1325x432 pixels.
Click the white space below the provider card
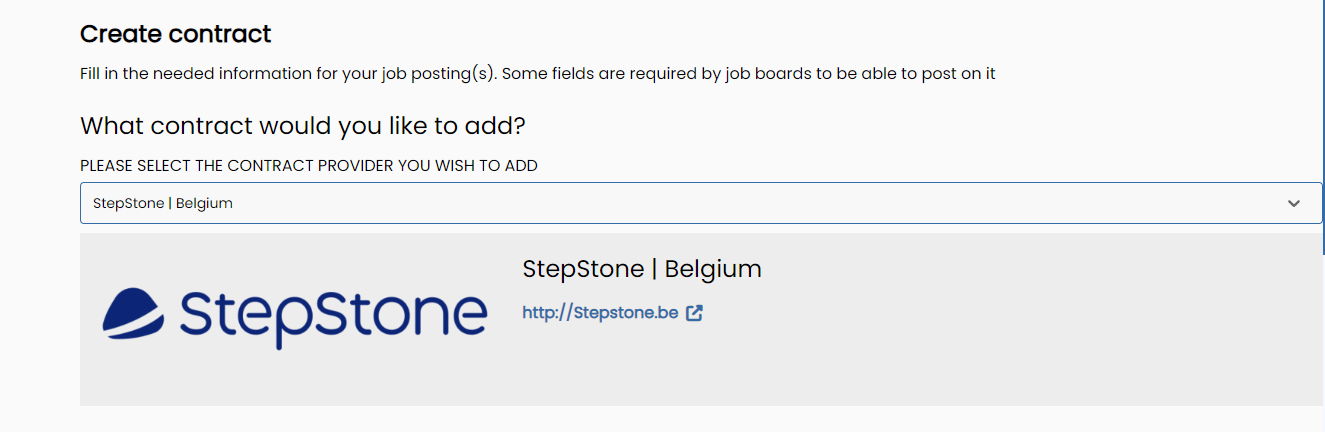click(x=700, y=420)
